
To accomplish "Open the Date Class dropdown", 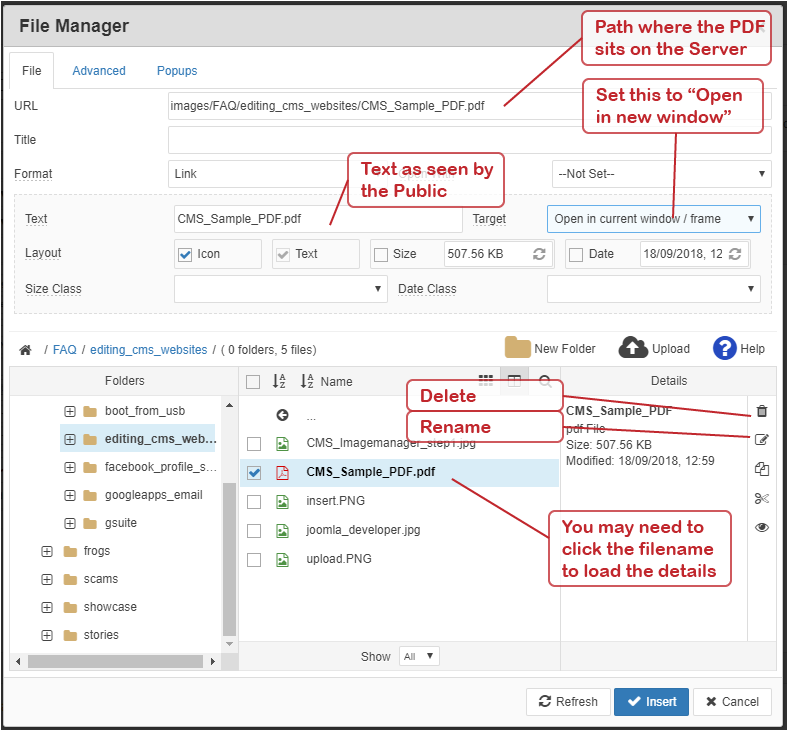I will coord(654,289).
